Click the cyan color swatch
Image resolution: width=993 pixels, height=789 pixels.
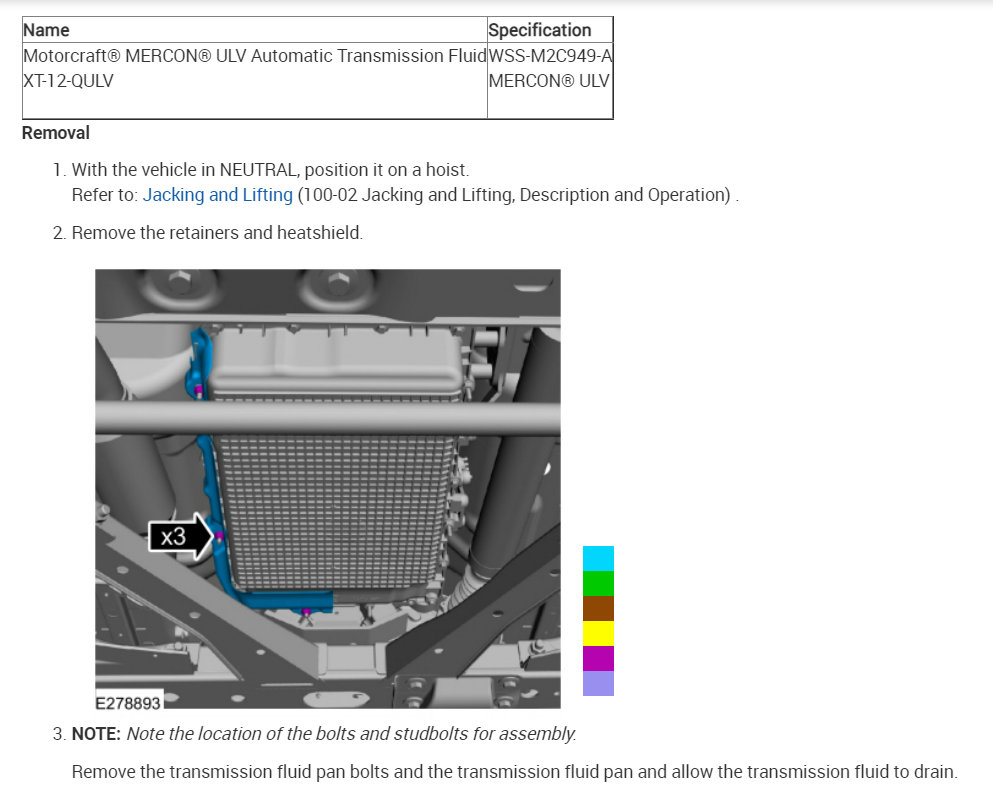pos(598,559)
